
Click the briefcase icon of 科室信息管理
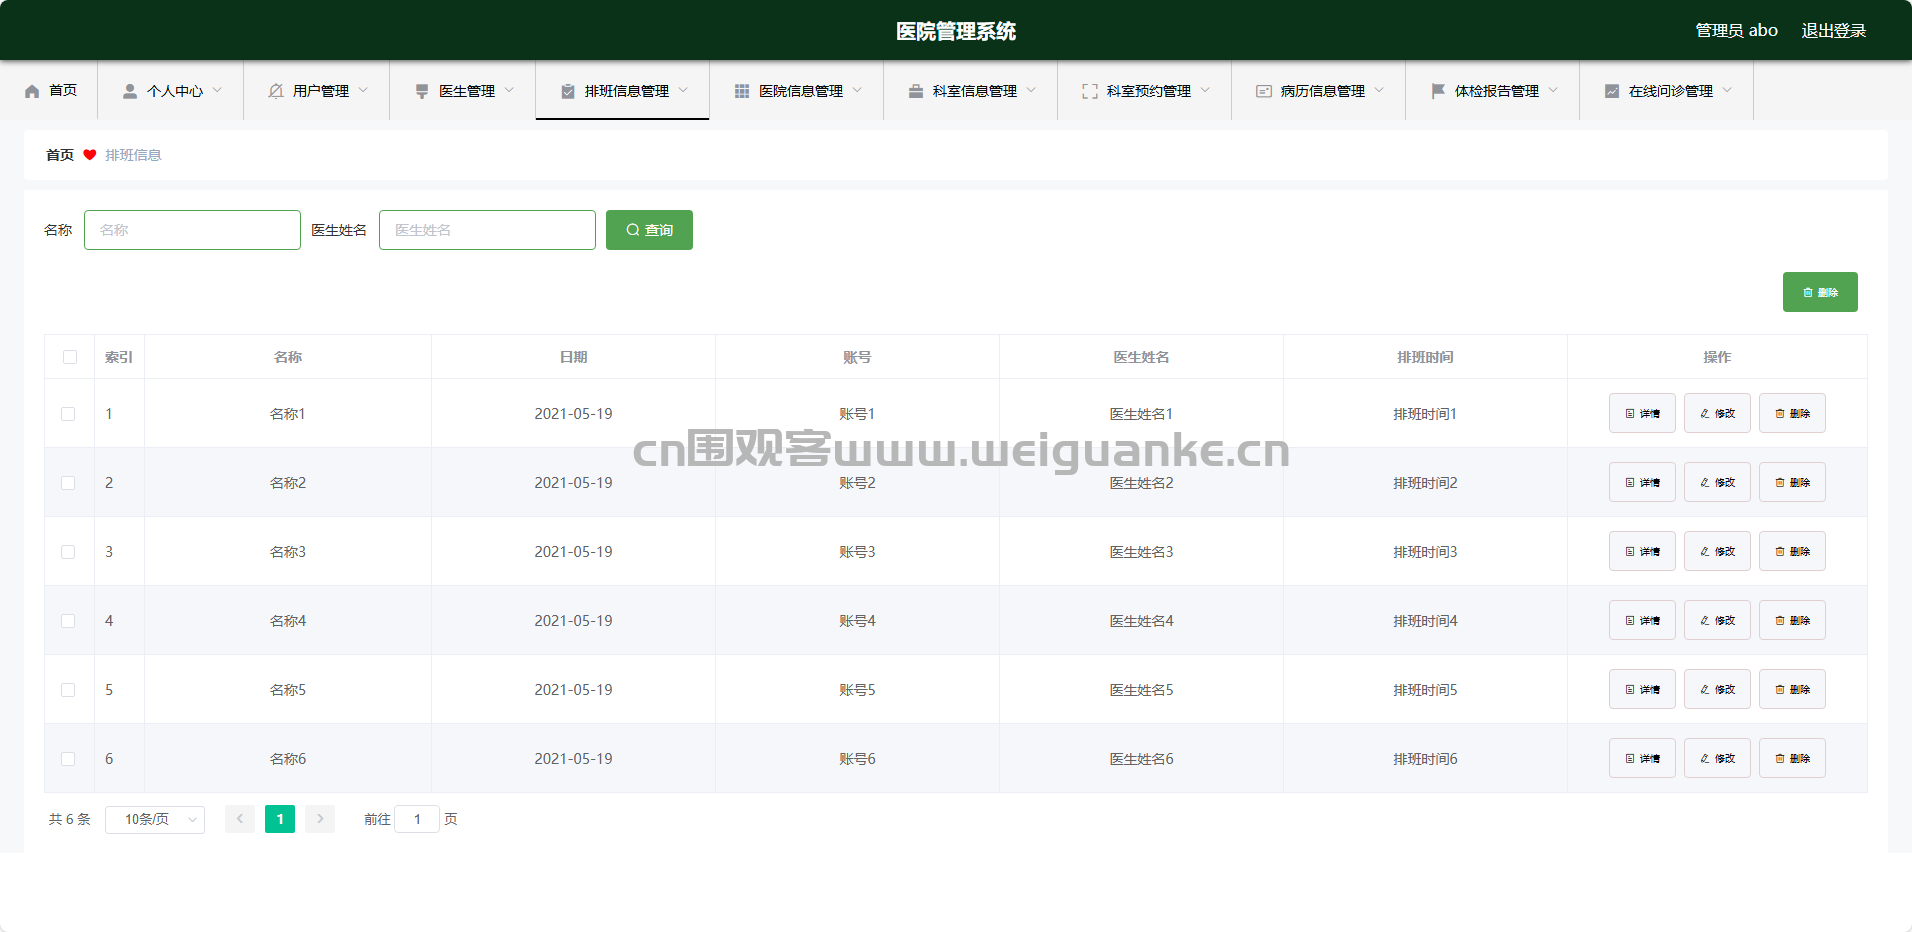(x=916, y=91)
